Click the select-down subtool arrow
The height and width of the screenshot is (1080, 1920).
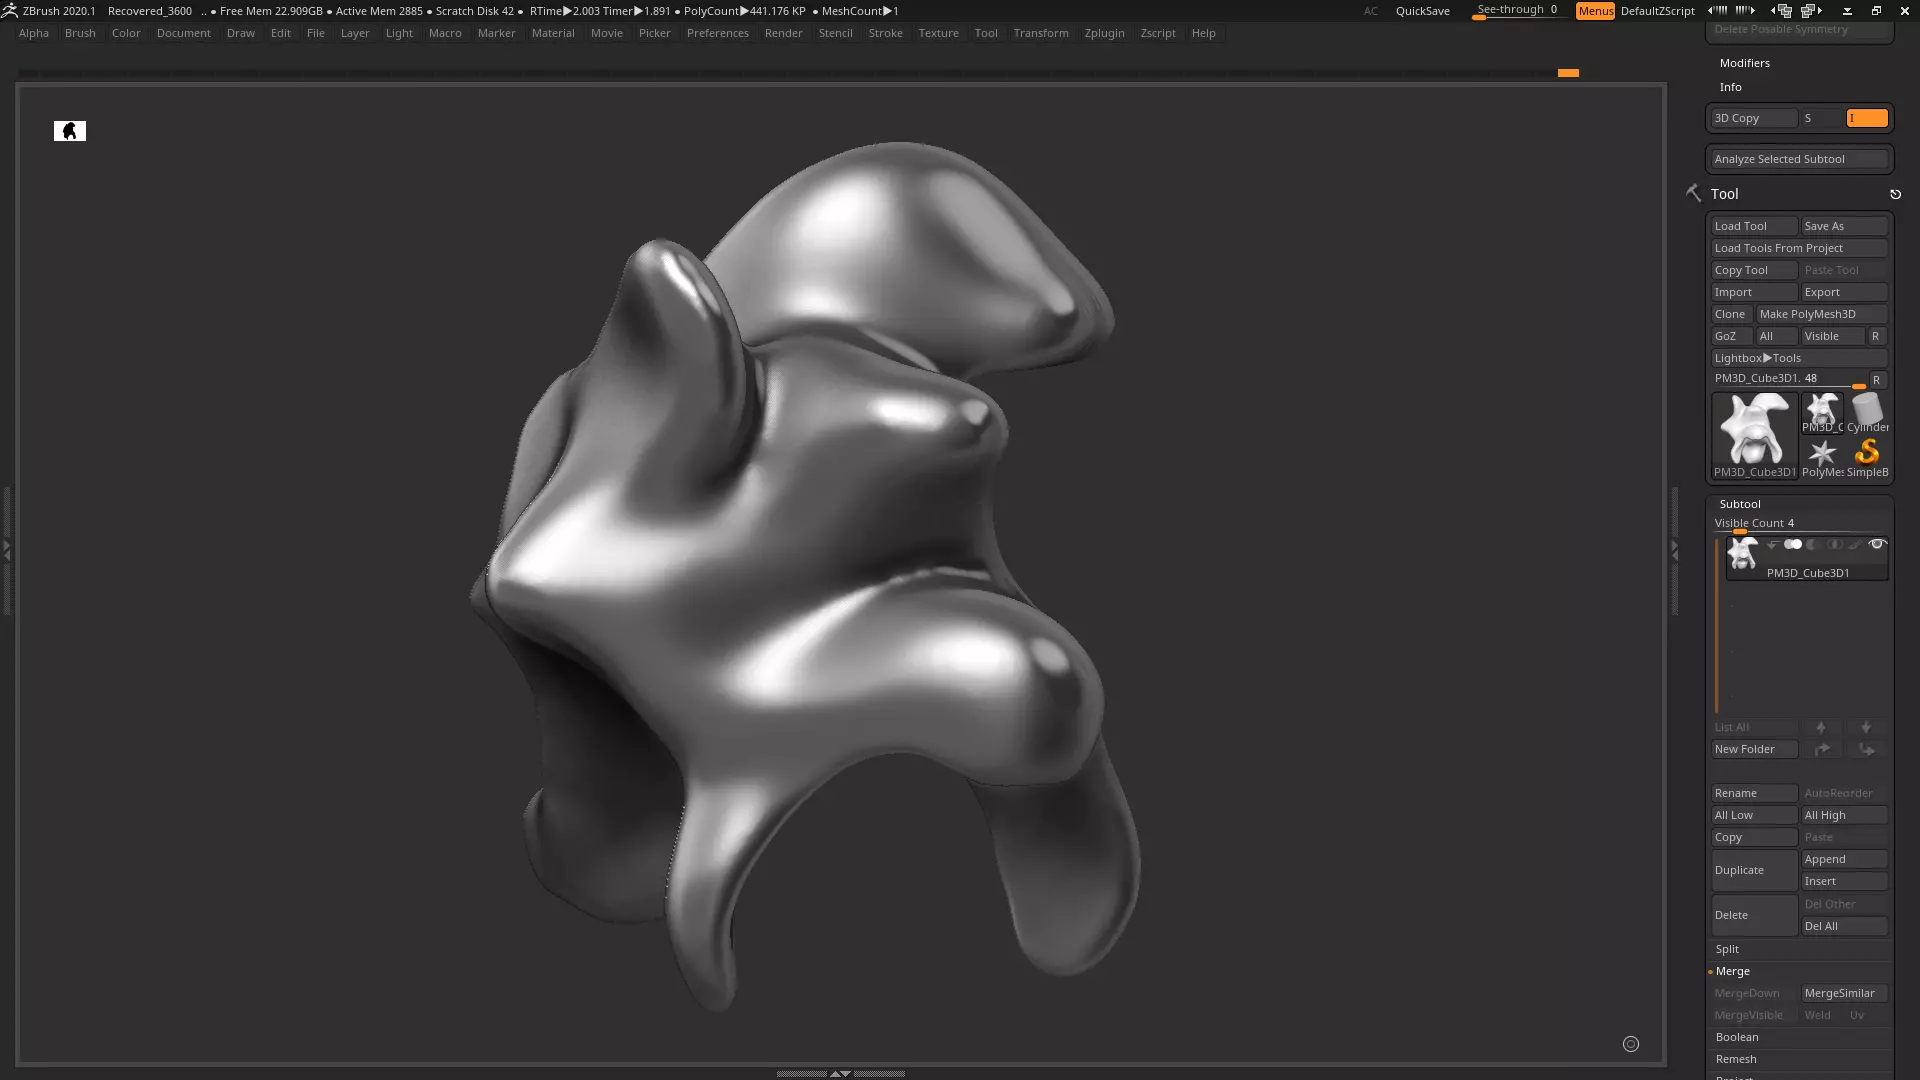[1866, 727]
